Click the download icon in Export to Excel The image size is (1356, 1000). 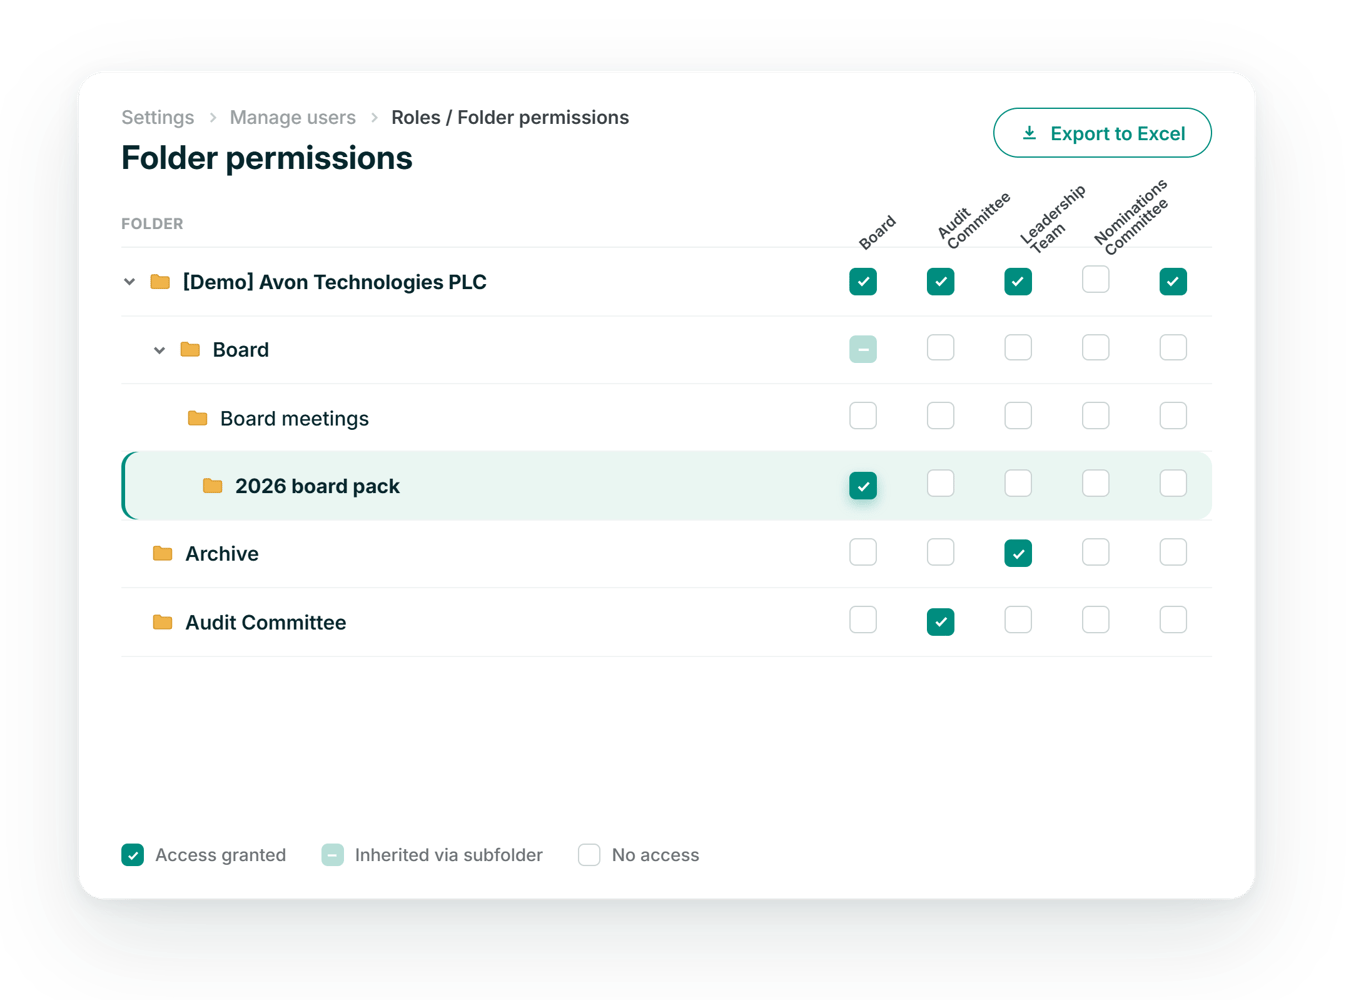tap(1029, 133)
